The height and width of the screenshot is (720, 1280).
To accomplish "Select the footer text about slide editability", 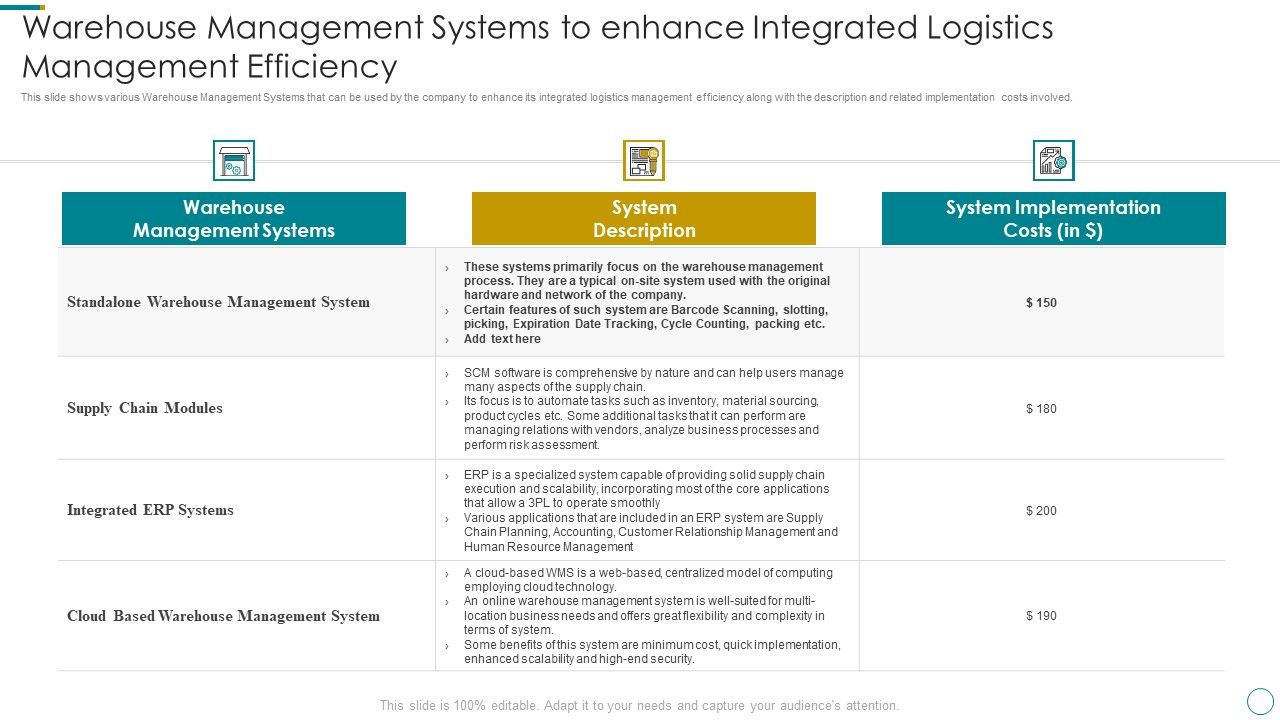I will (640, 705).
